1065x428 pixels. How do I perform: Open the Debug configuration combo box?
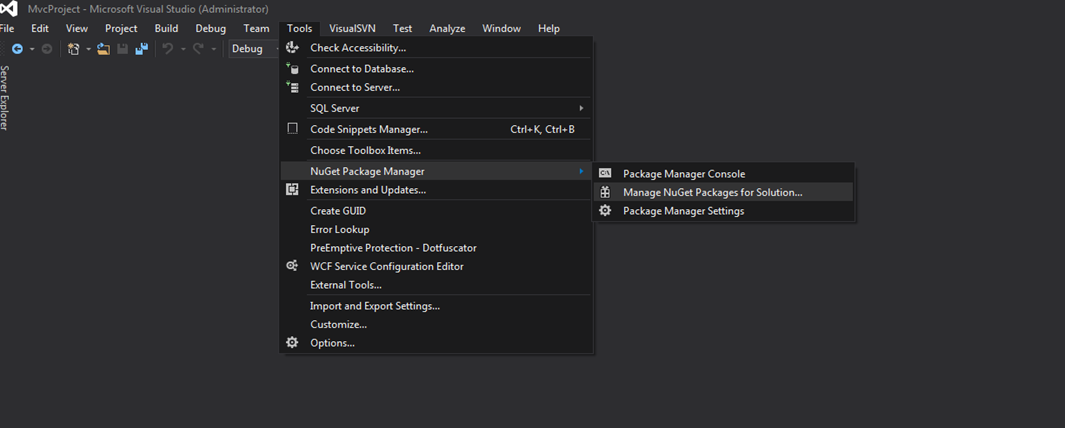coord(255,49)
